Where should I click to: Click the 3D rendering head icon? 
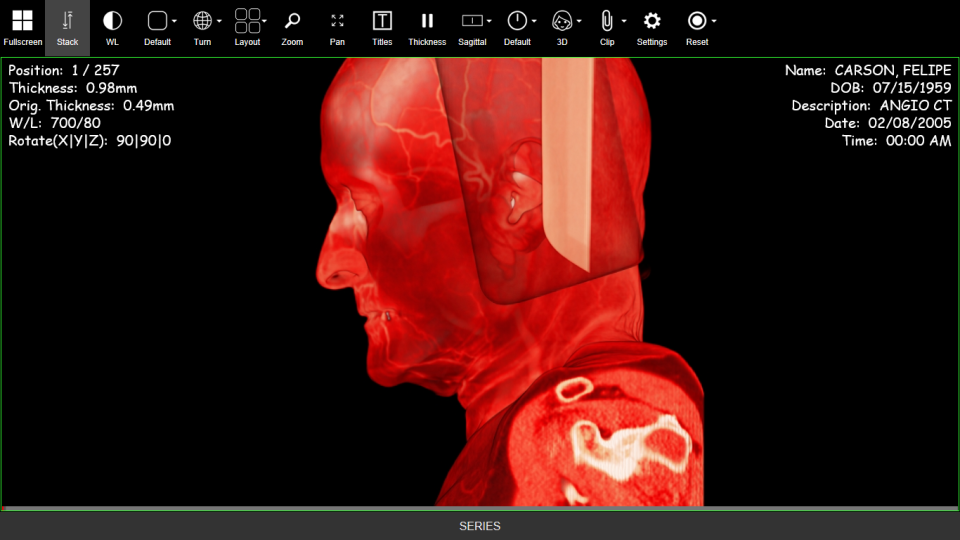(x=561, y=21)
